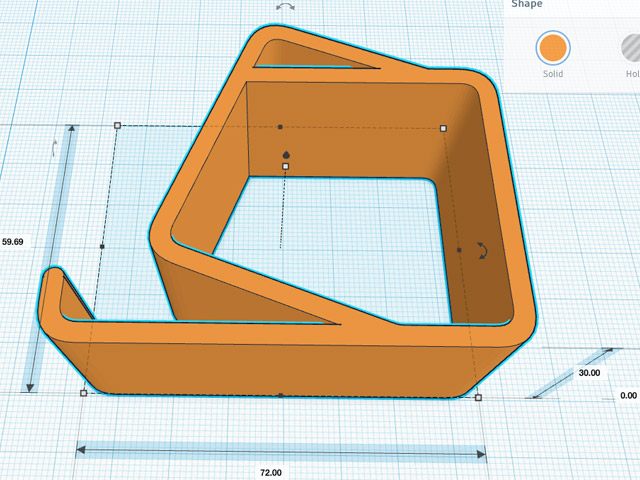Viewport: 640px width, 480px height.
Task: Click the white height handle below the cone
Action: point(286,166)
